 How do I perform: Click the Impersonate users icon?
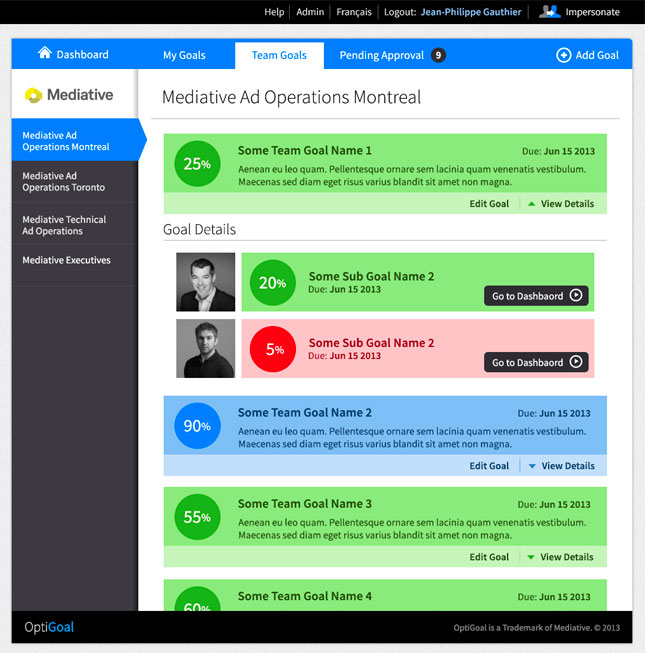pos(549,12)
